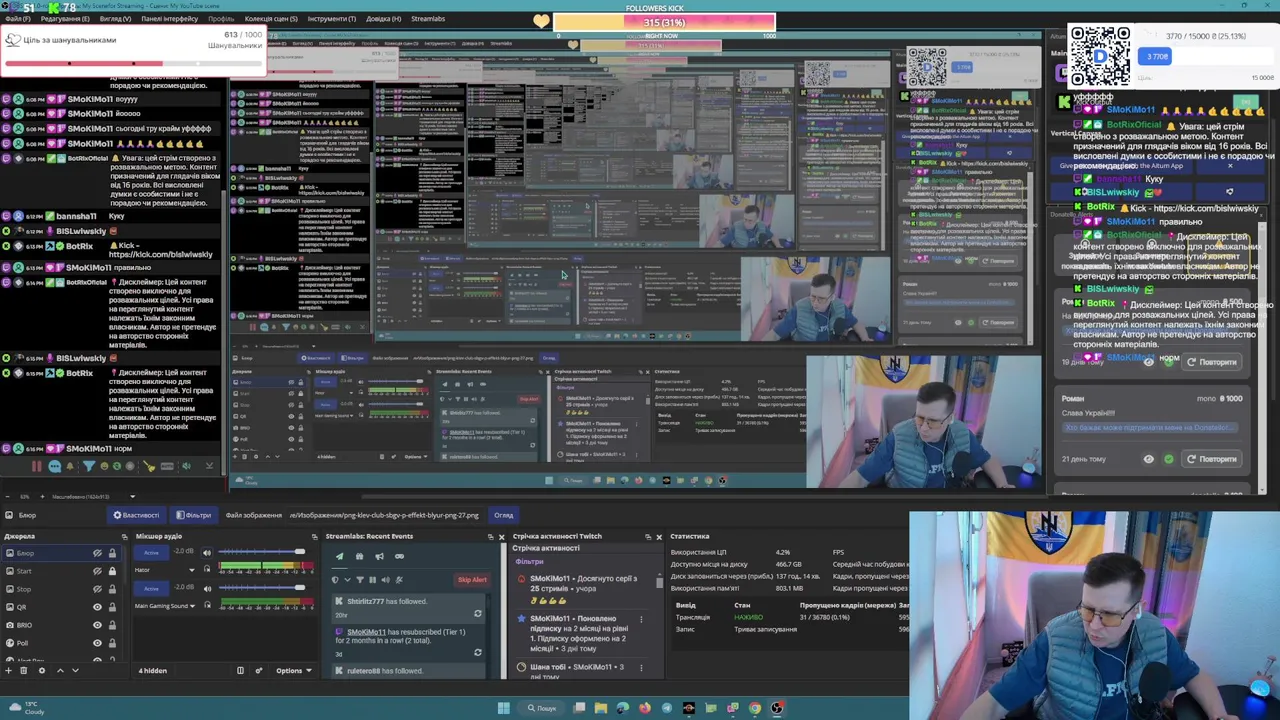This screenshot has width=1280, height=720.
Task: Hide the BRIO source
Action: click(97, 625)
